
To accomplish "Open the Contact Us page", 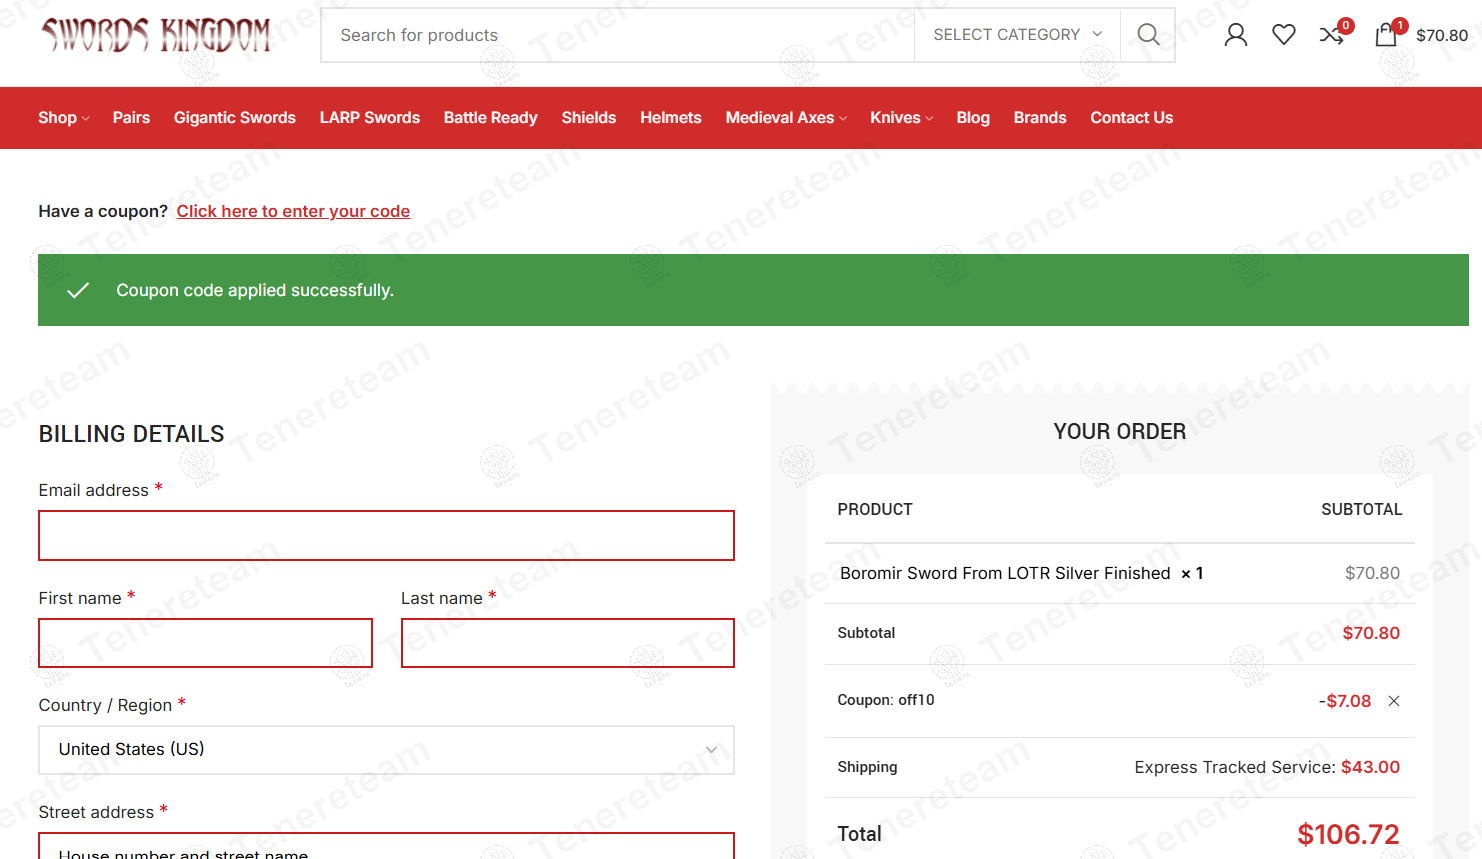I will click(1132, 118).
